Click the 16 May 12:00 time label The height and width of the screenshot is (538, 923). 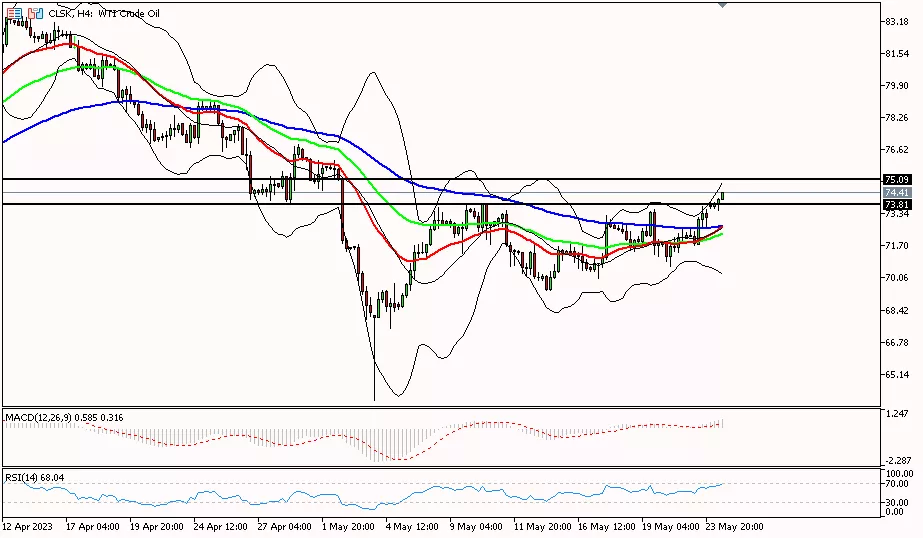[604, 525]
